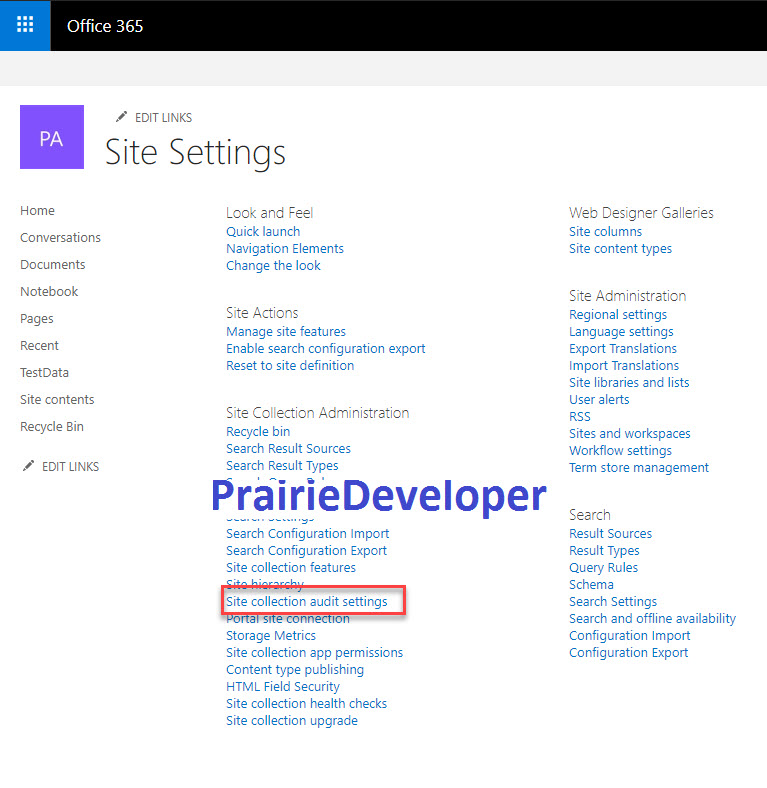Click the left sidebar EDIT LINKS pencil icon
This screenshot has width=767, height=788.
[x=28, y=466]
